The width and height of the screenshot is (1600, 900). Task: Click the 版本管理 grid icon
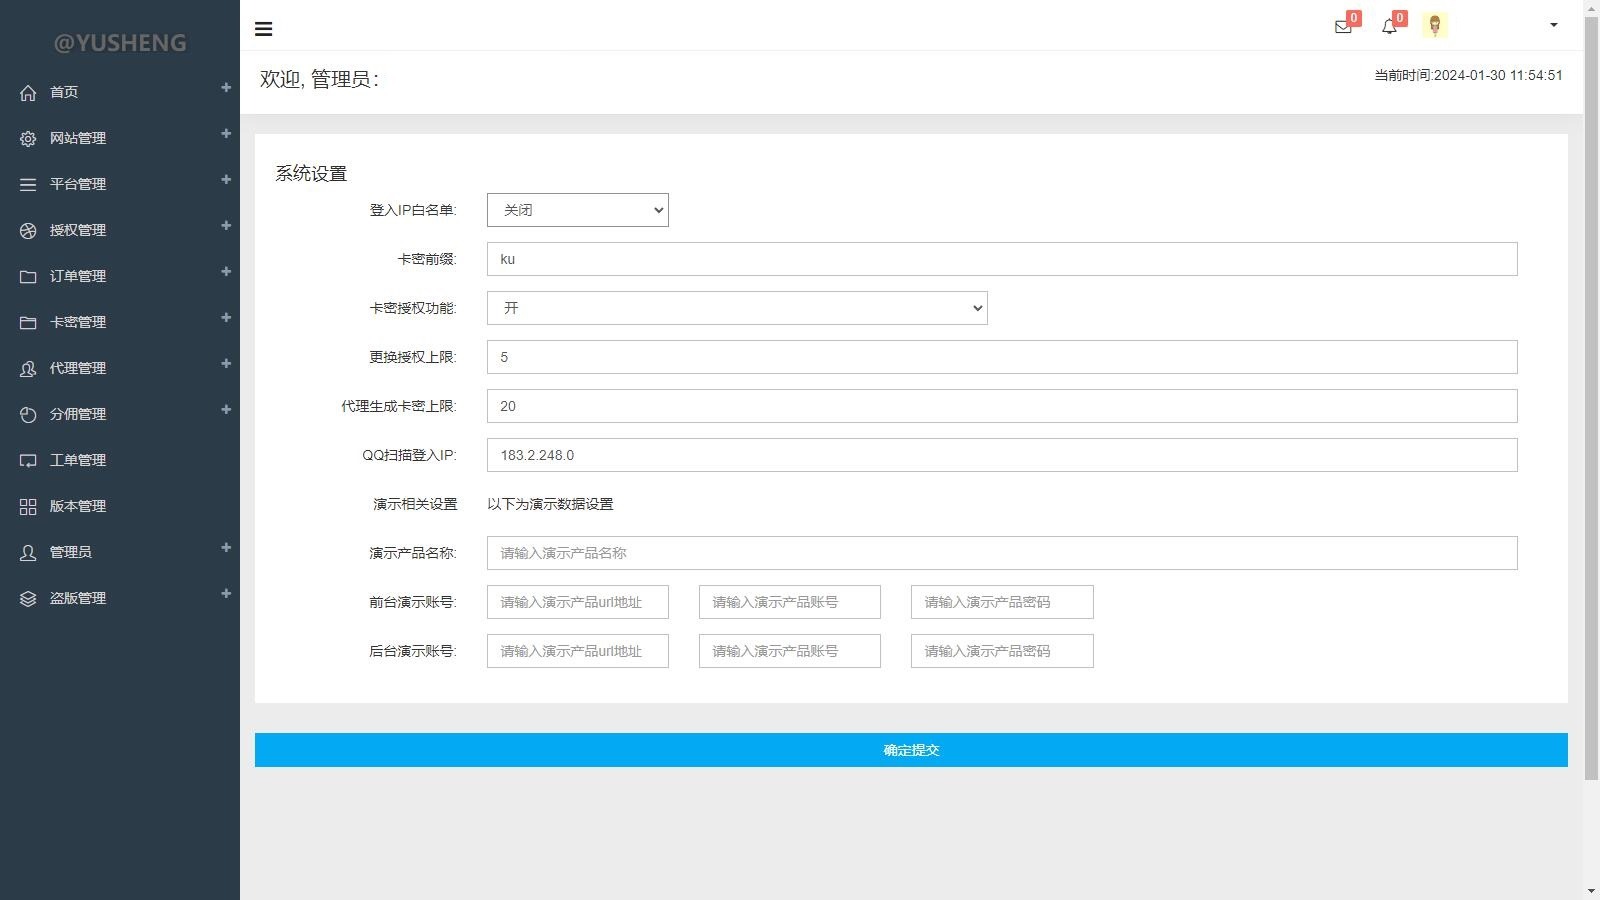pos(27,505)
